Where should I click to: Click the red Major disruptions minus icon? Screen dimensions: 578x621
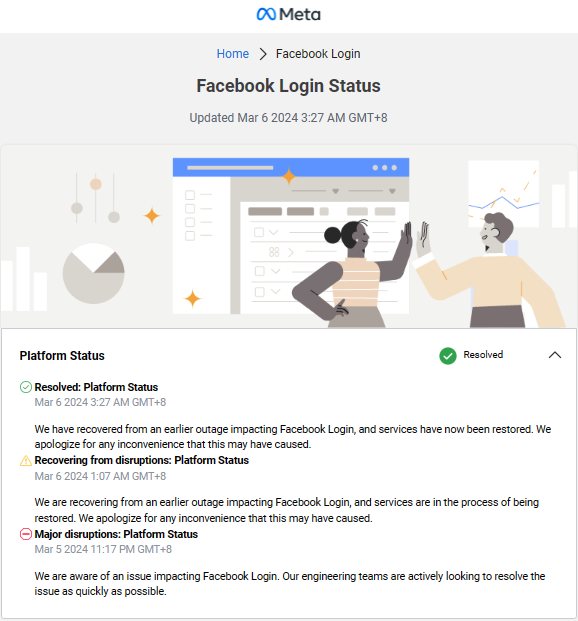[26, 534]
